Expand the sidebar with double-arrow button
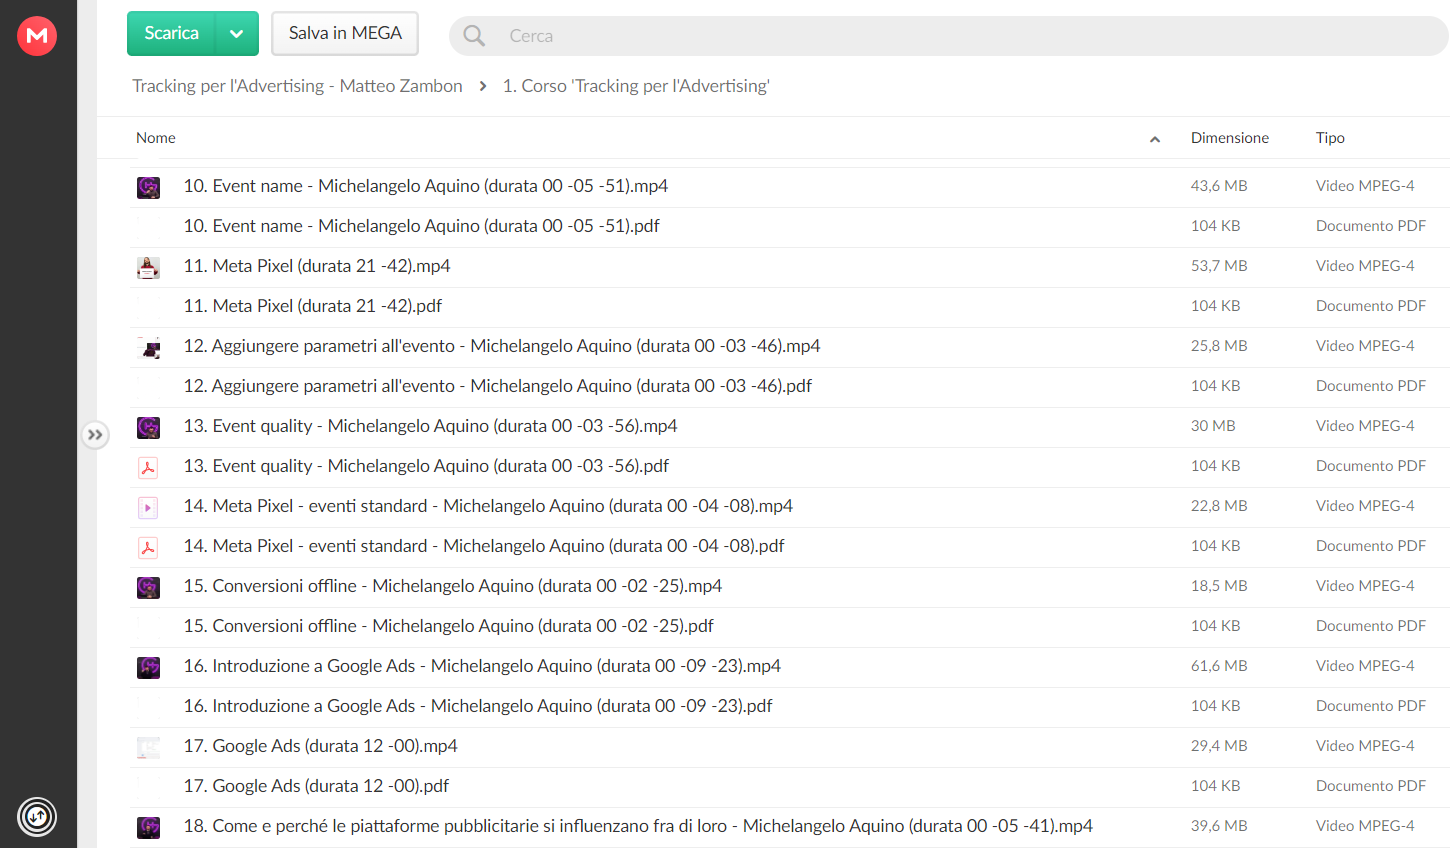1450x848 pixels. [95, 435]
